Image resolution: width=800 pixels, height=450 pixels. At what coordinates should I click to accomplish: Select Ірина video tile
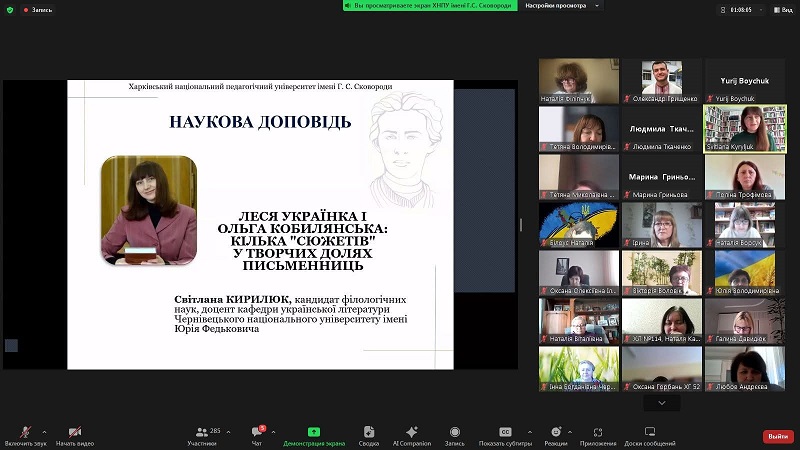662,224
